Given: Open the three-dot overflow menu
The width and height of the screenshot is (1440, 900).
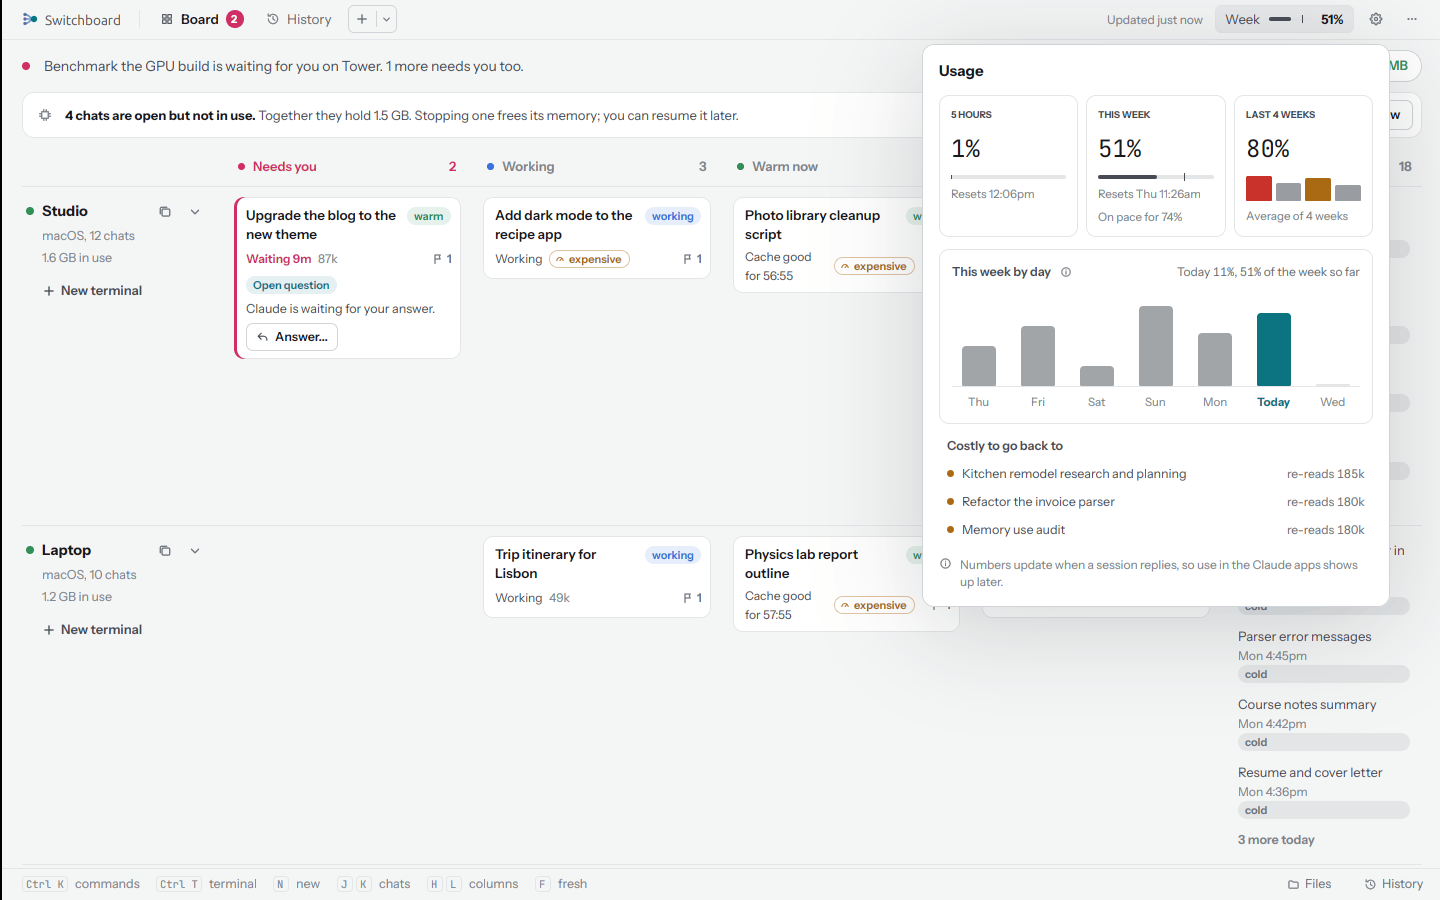Looking at the screenshot, I should click(1412, 19).
